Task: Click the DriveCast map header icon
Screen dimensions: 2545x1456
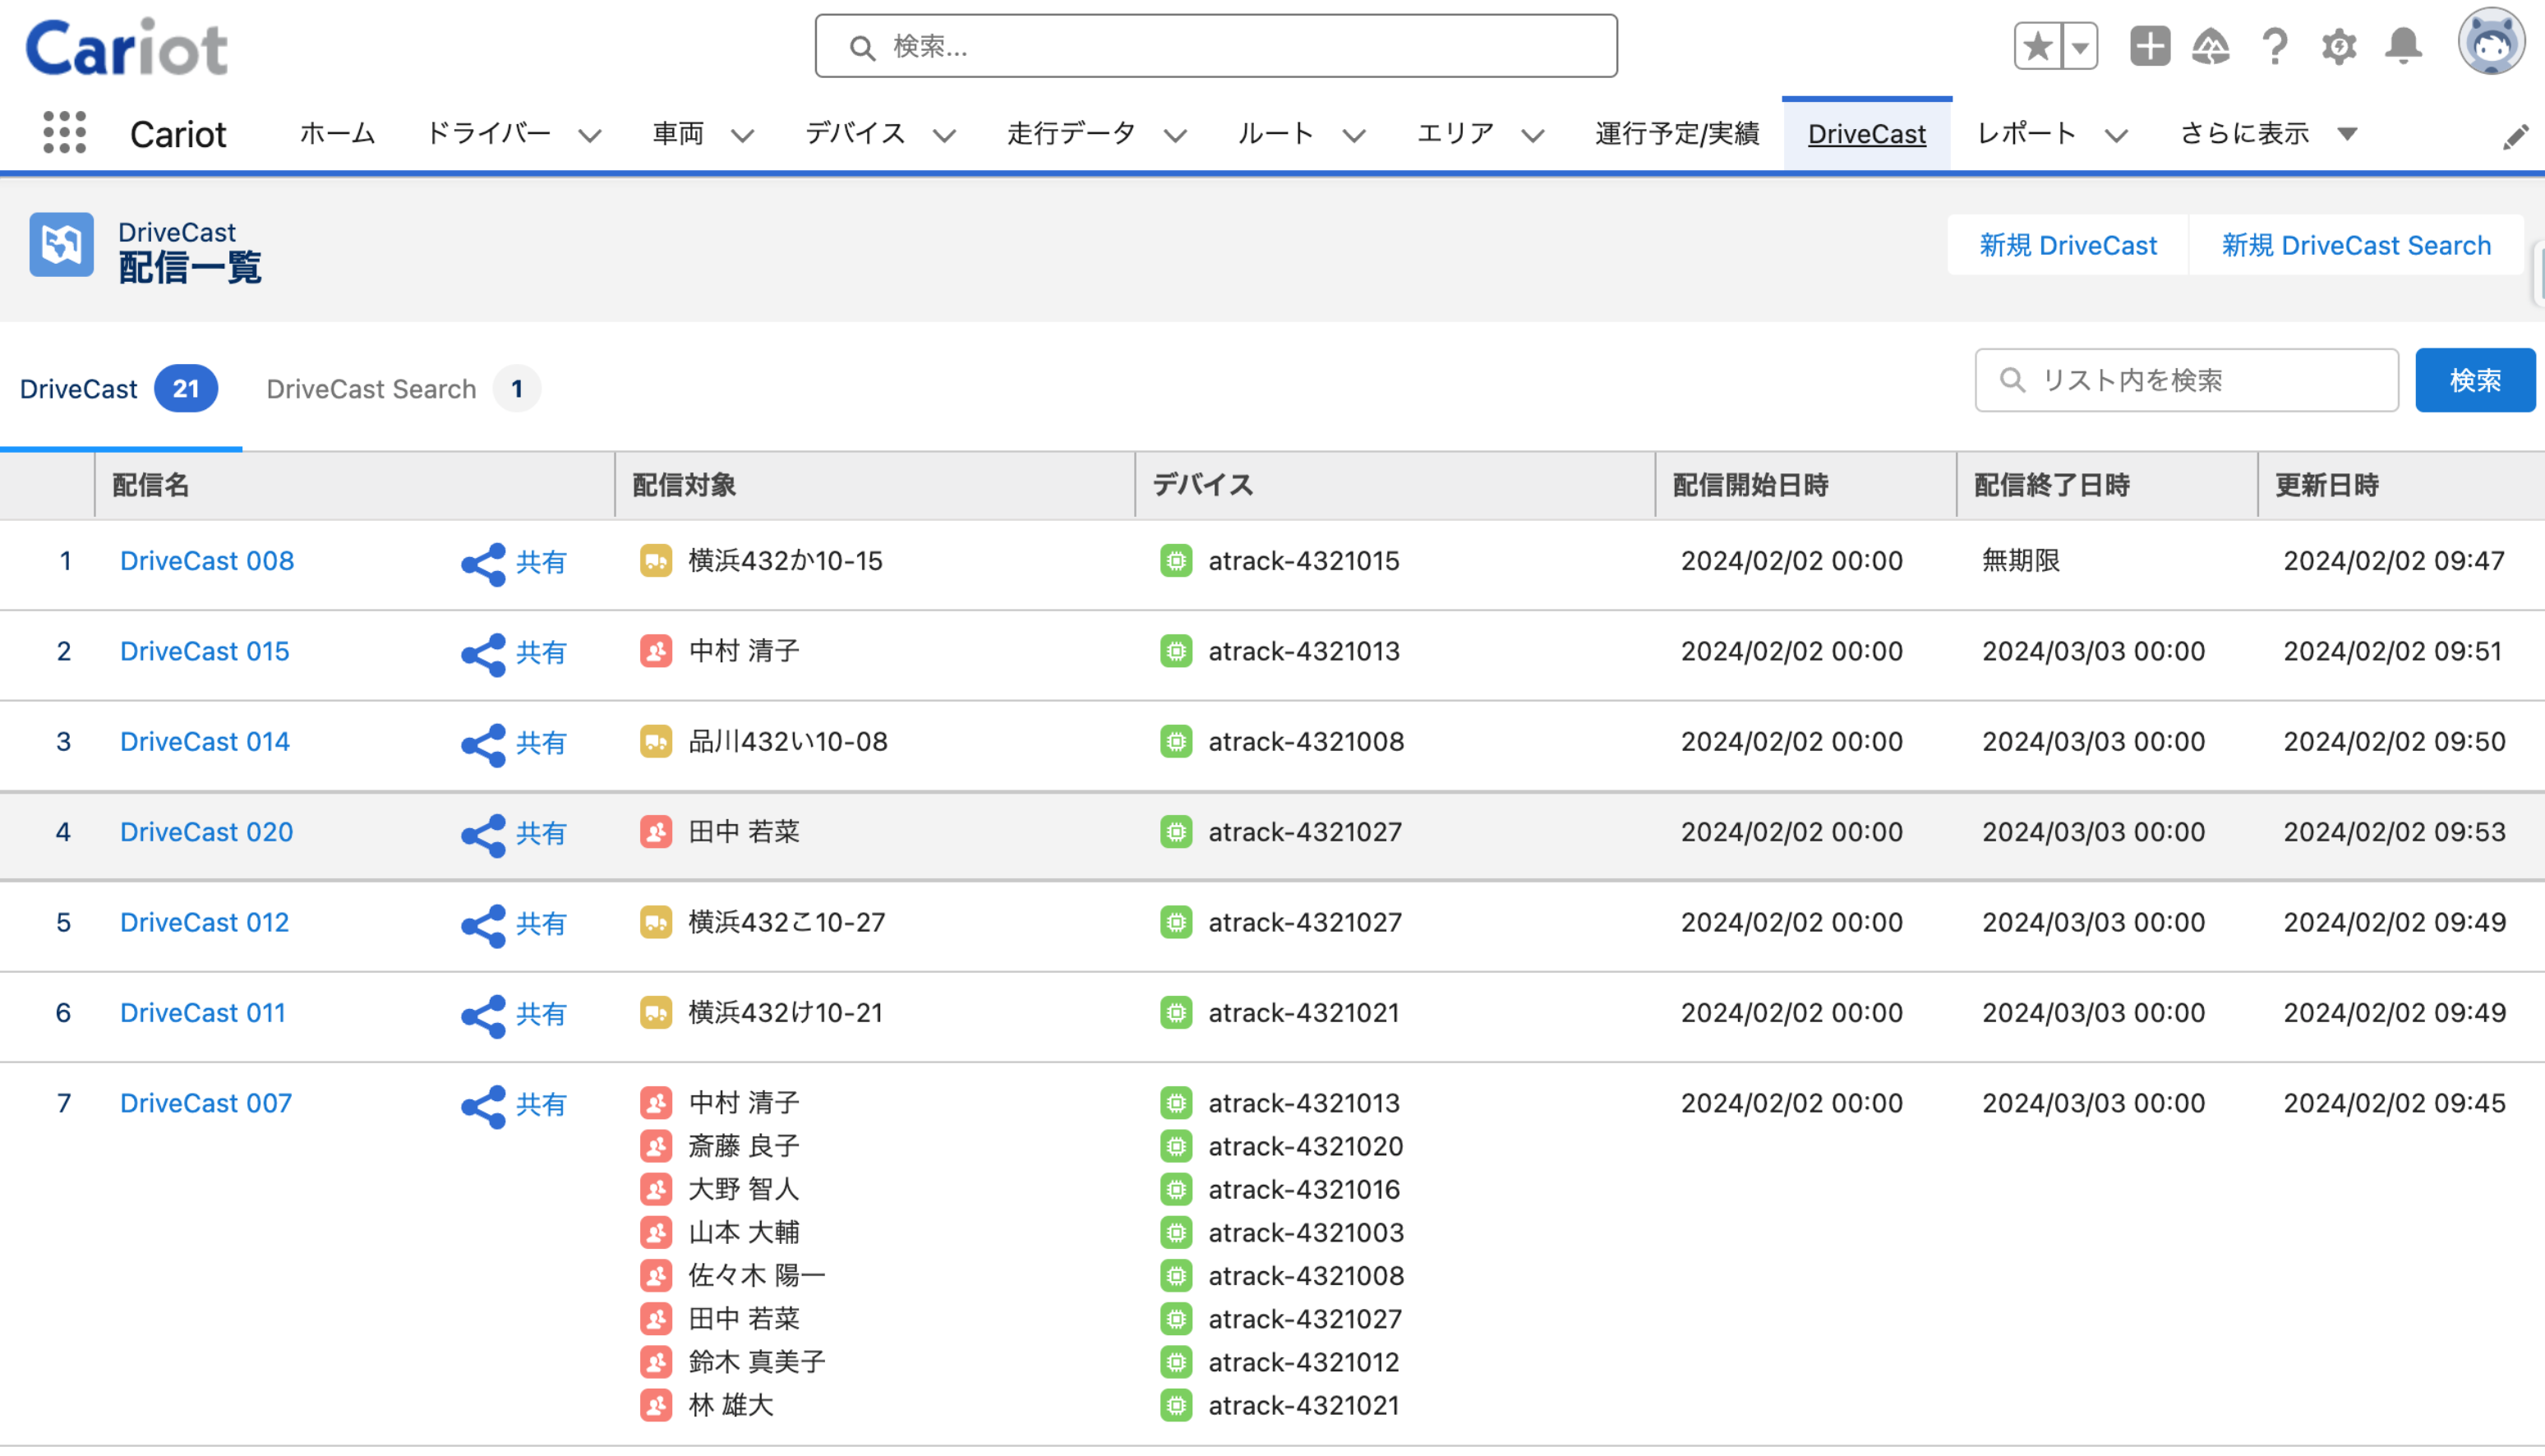Action: [61, 244]
